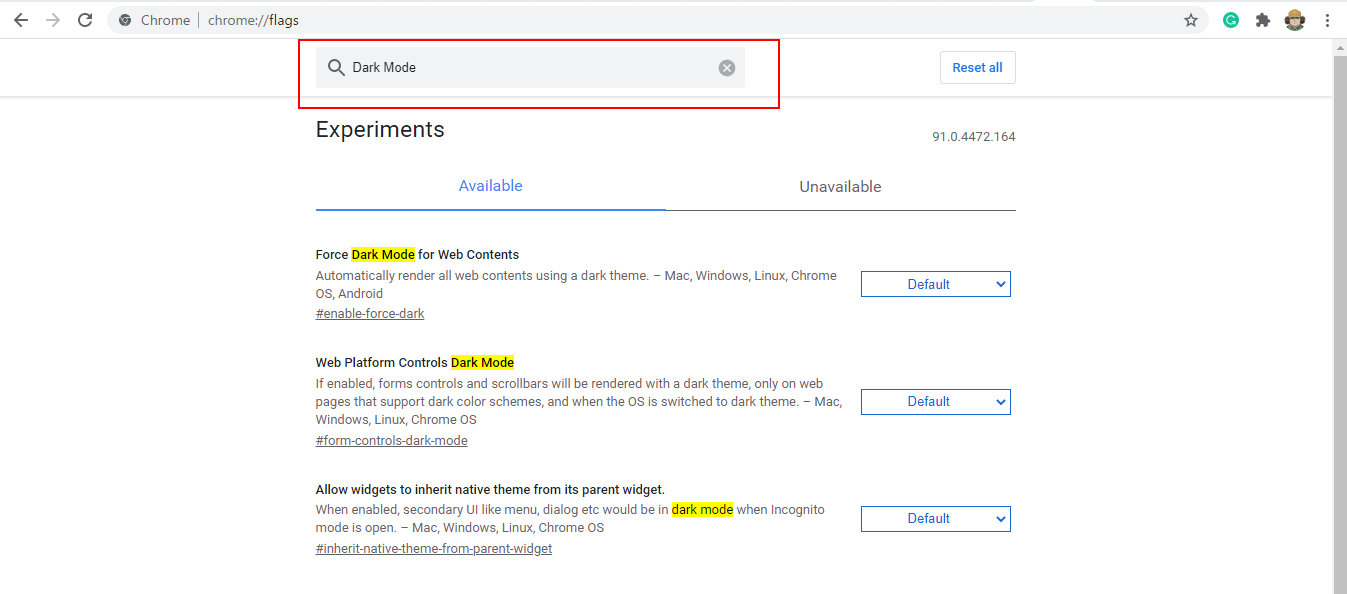Reload the chrome://flags page
The width and height of the screenshot is (1347, 594).
[x=84, y=19]
